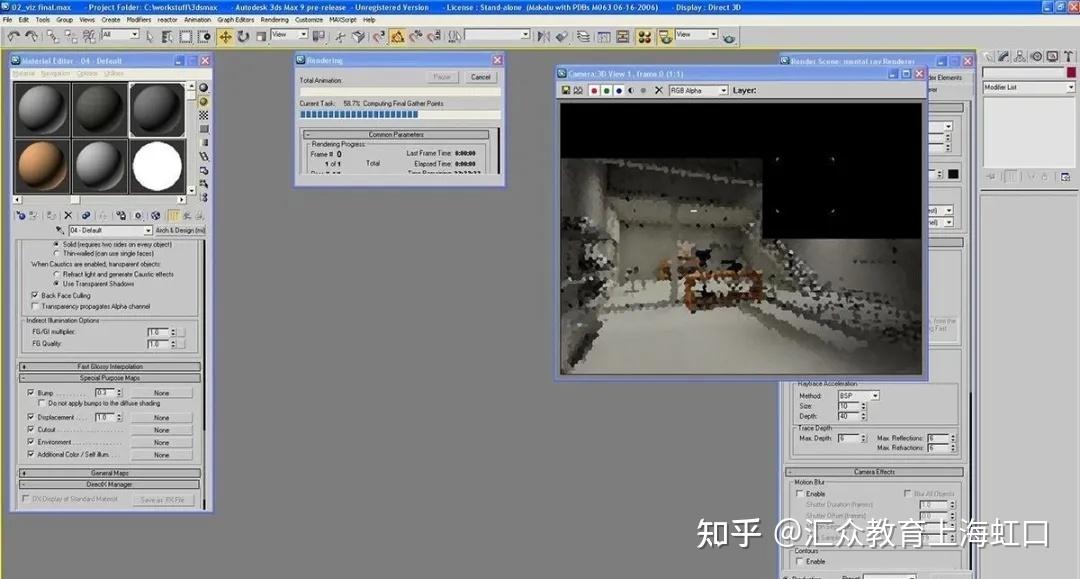Uncheck Back Face Culling in Material Editor
The image size is (1080, 579).
[x=36, y=295]
